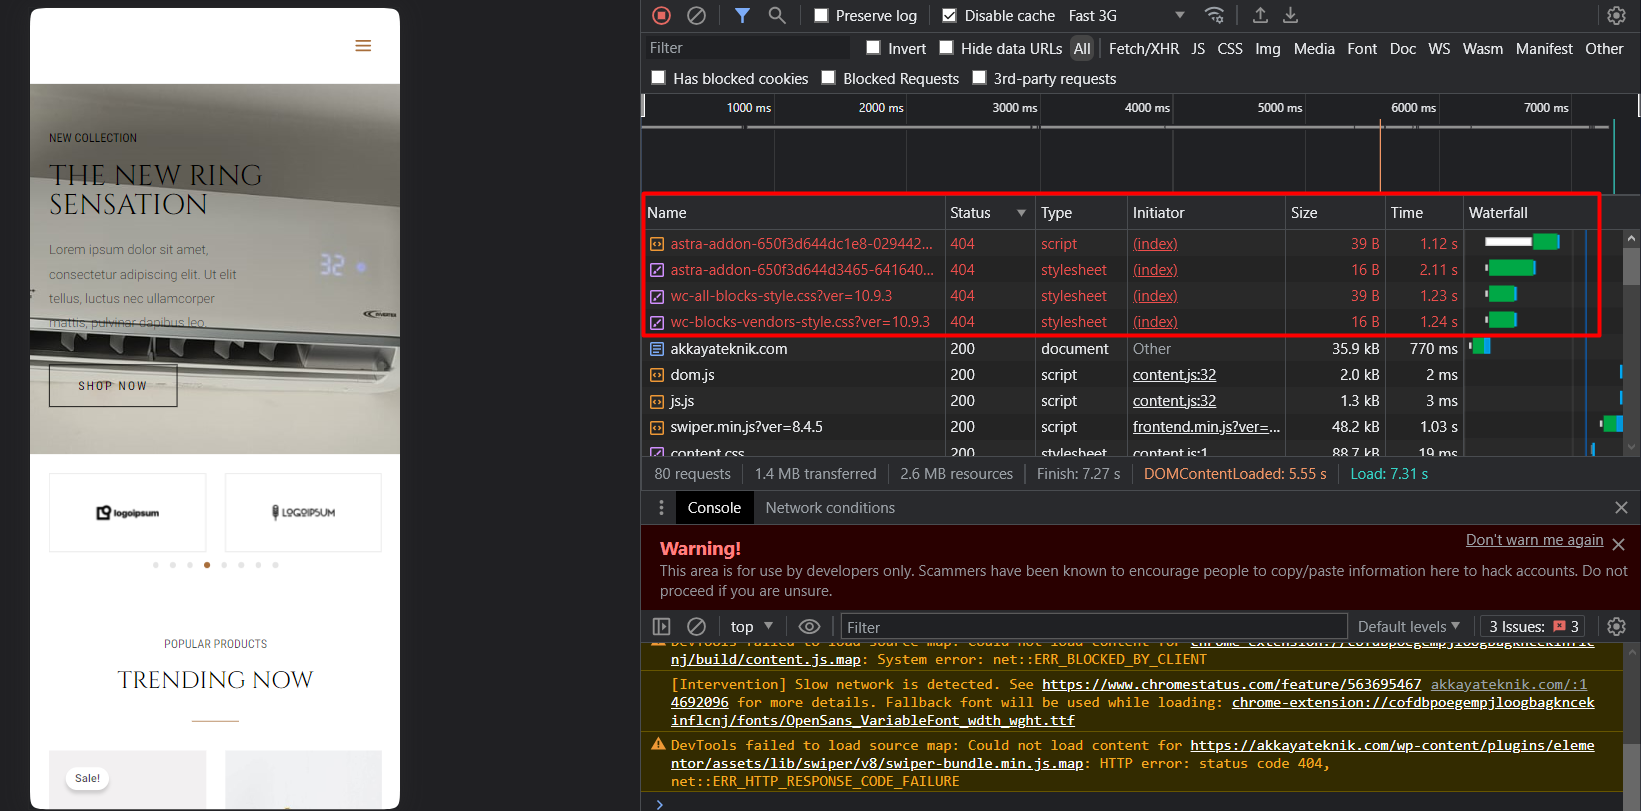Enable 3rd-party requests filter
The image size is (1641, 811).
(979, 78)
